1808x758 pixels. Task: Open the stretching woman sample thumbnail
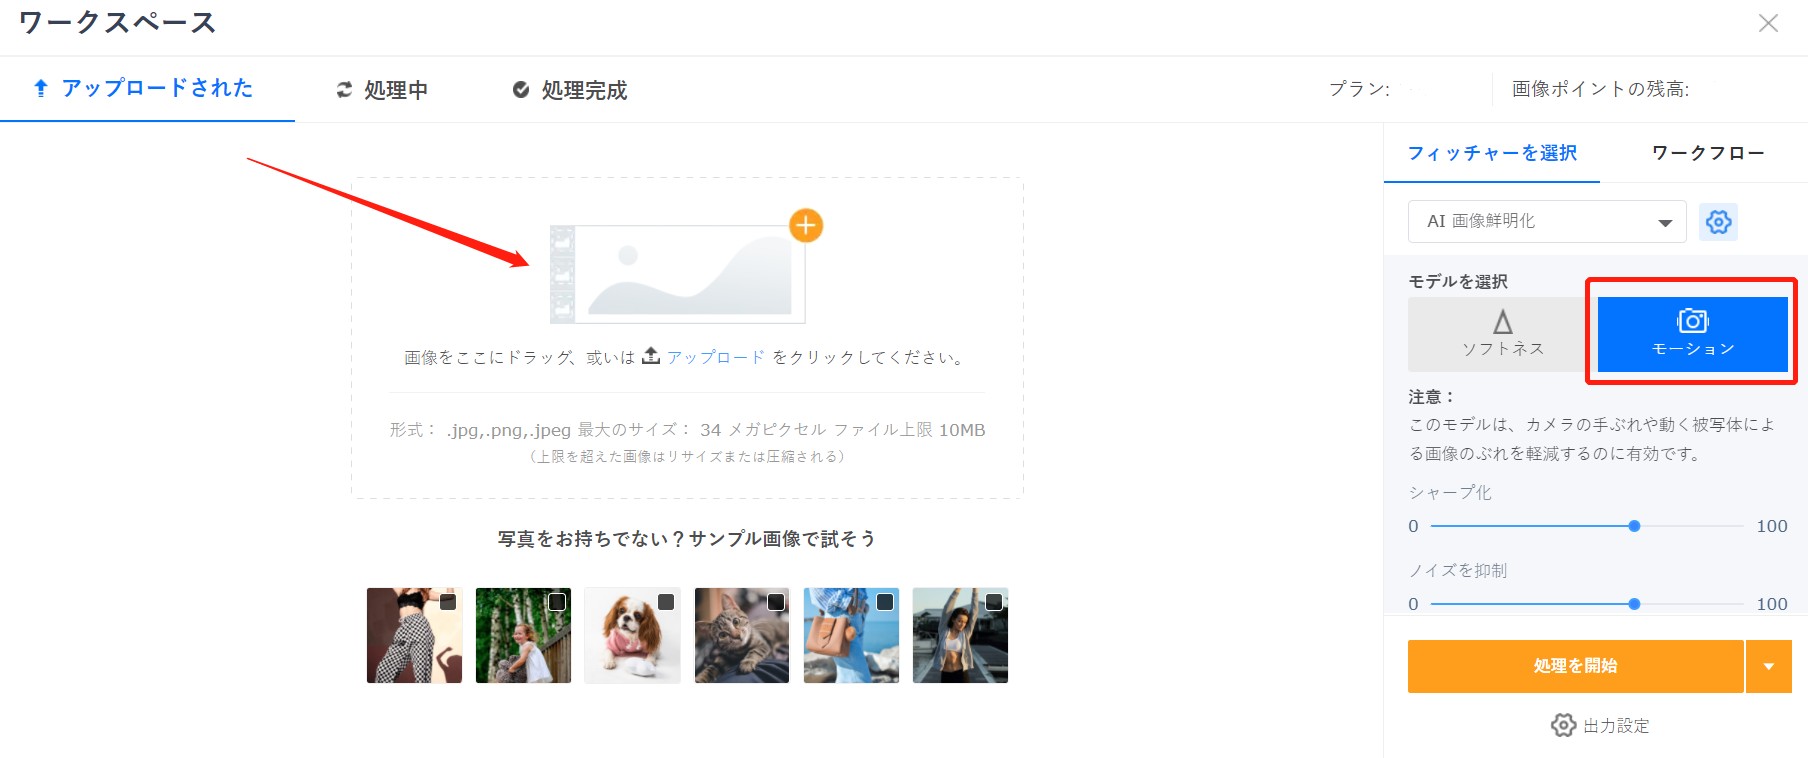pos(960,636)
